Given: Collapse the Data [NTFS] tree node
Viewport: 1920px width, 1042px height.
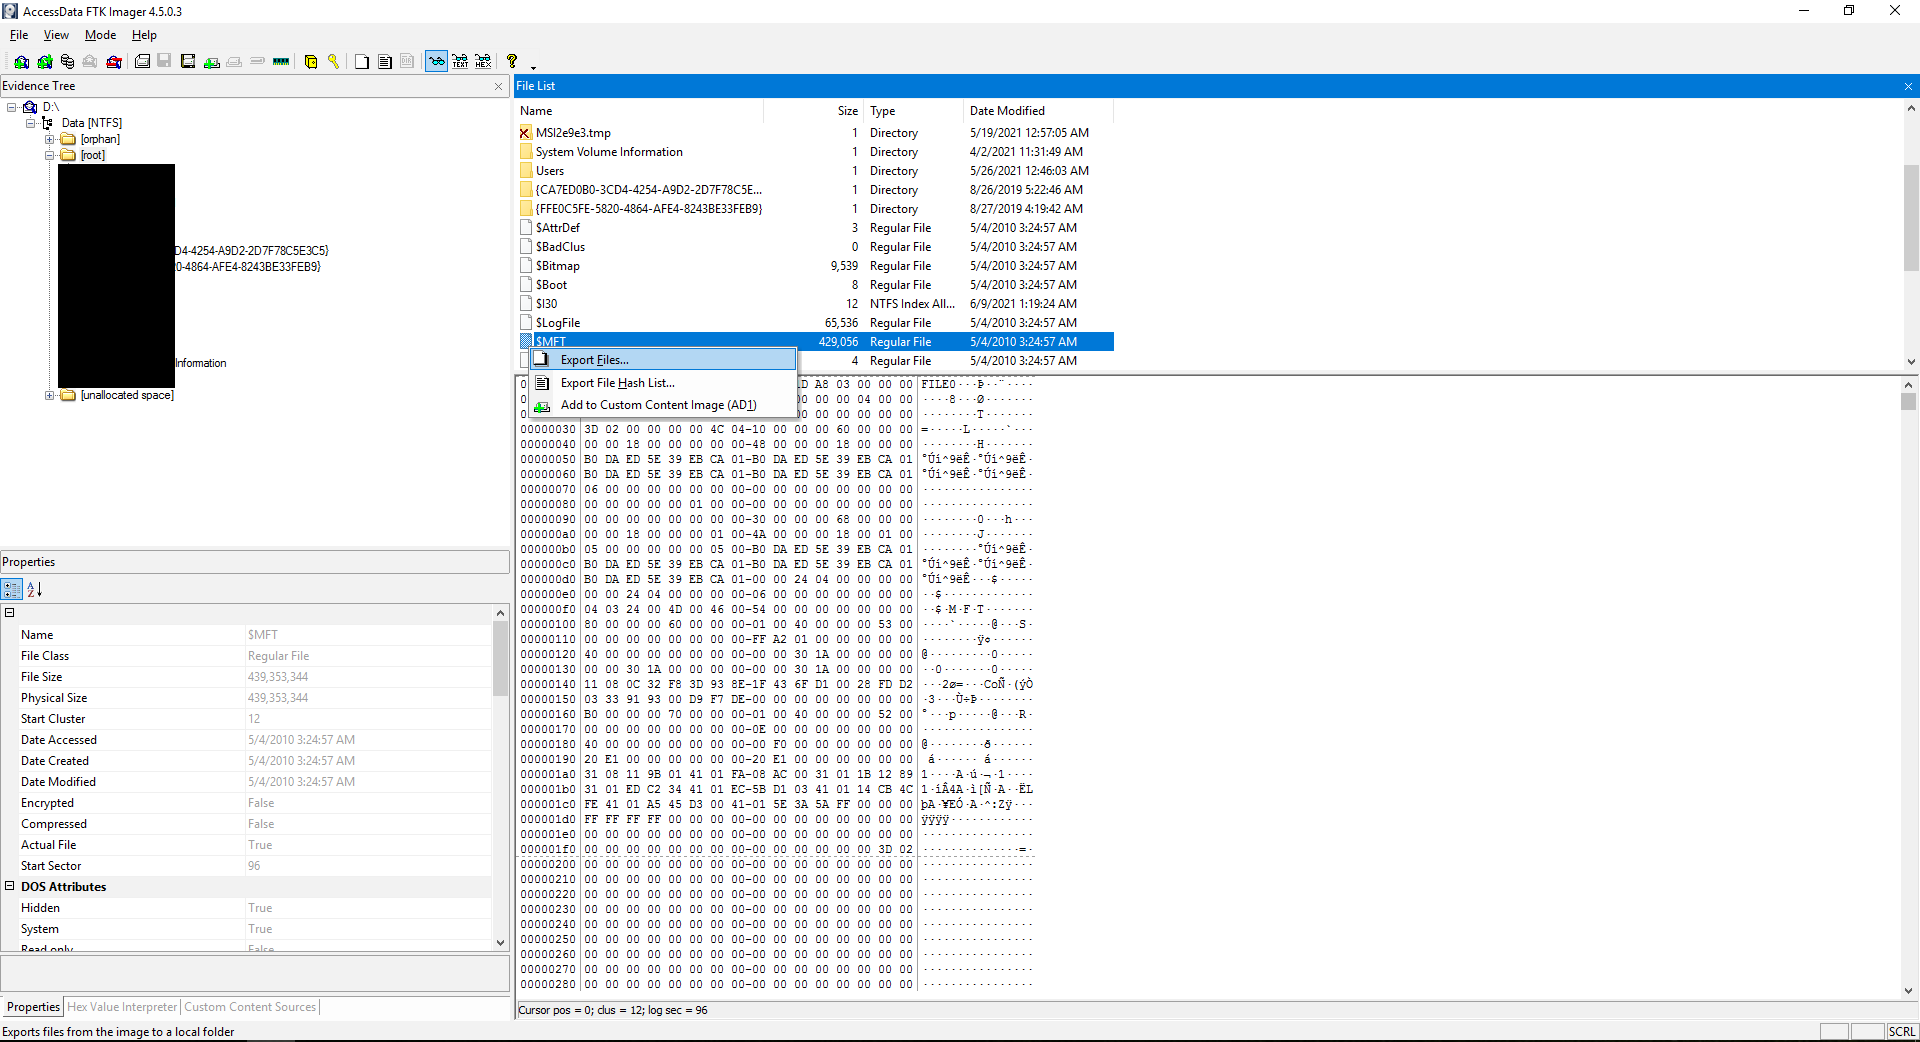Looking at the screenshot, I should 30,123.
